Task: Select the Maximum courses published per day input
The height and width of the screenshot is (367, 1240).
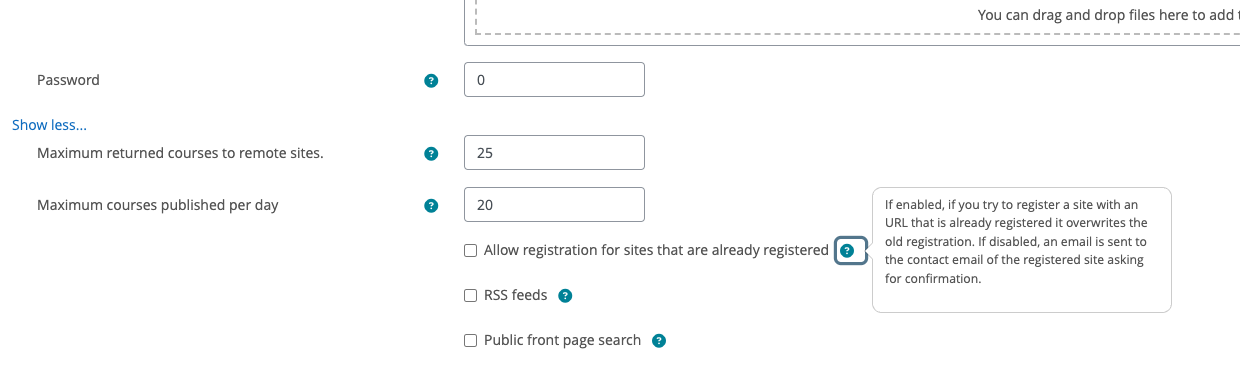Action: [x=554, y=205]
